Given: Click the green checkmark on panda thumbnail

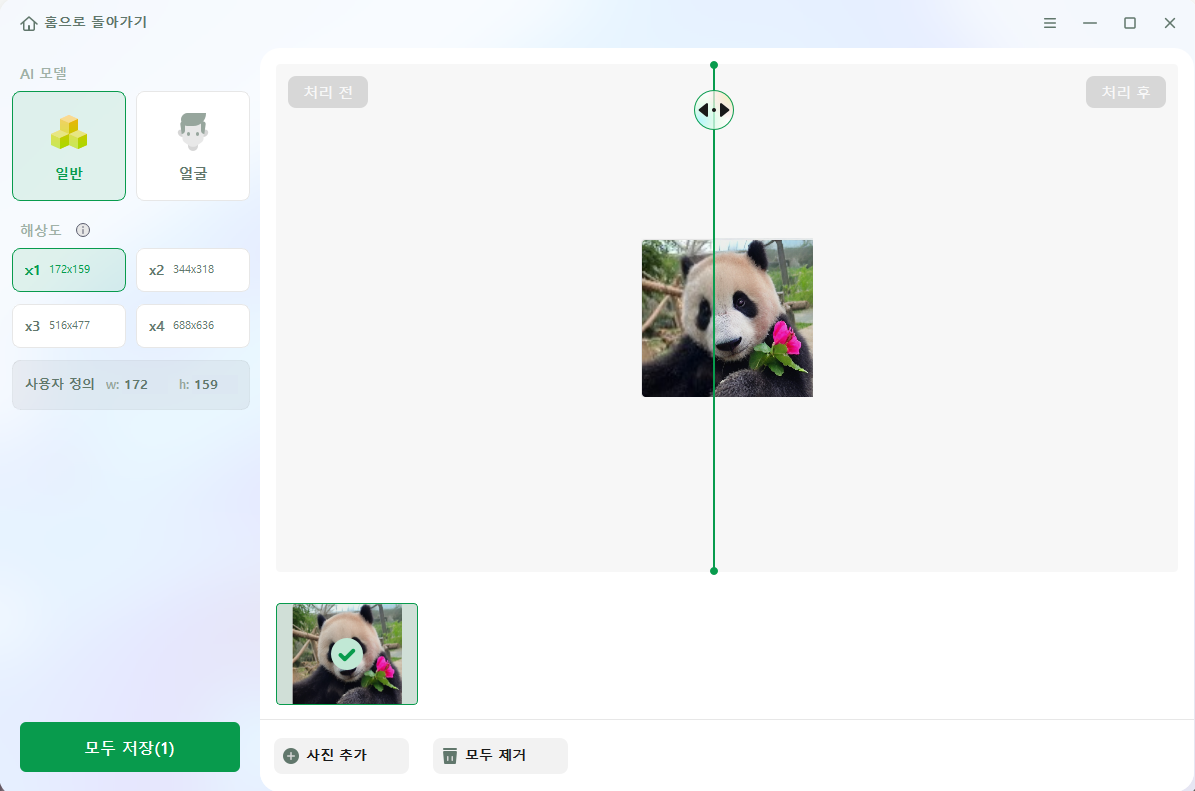Looking at the screenshot, I should click(347, 654).
